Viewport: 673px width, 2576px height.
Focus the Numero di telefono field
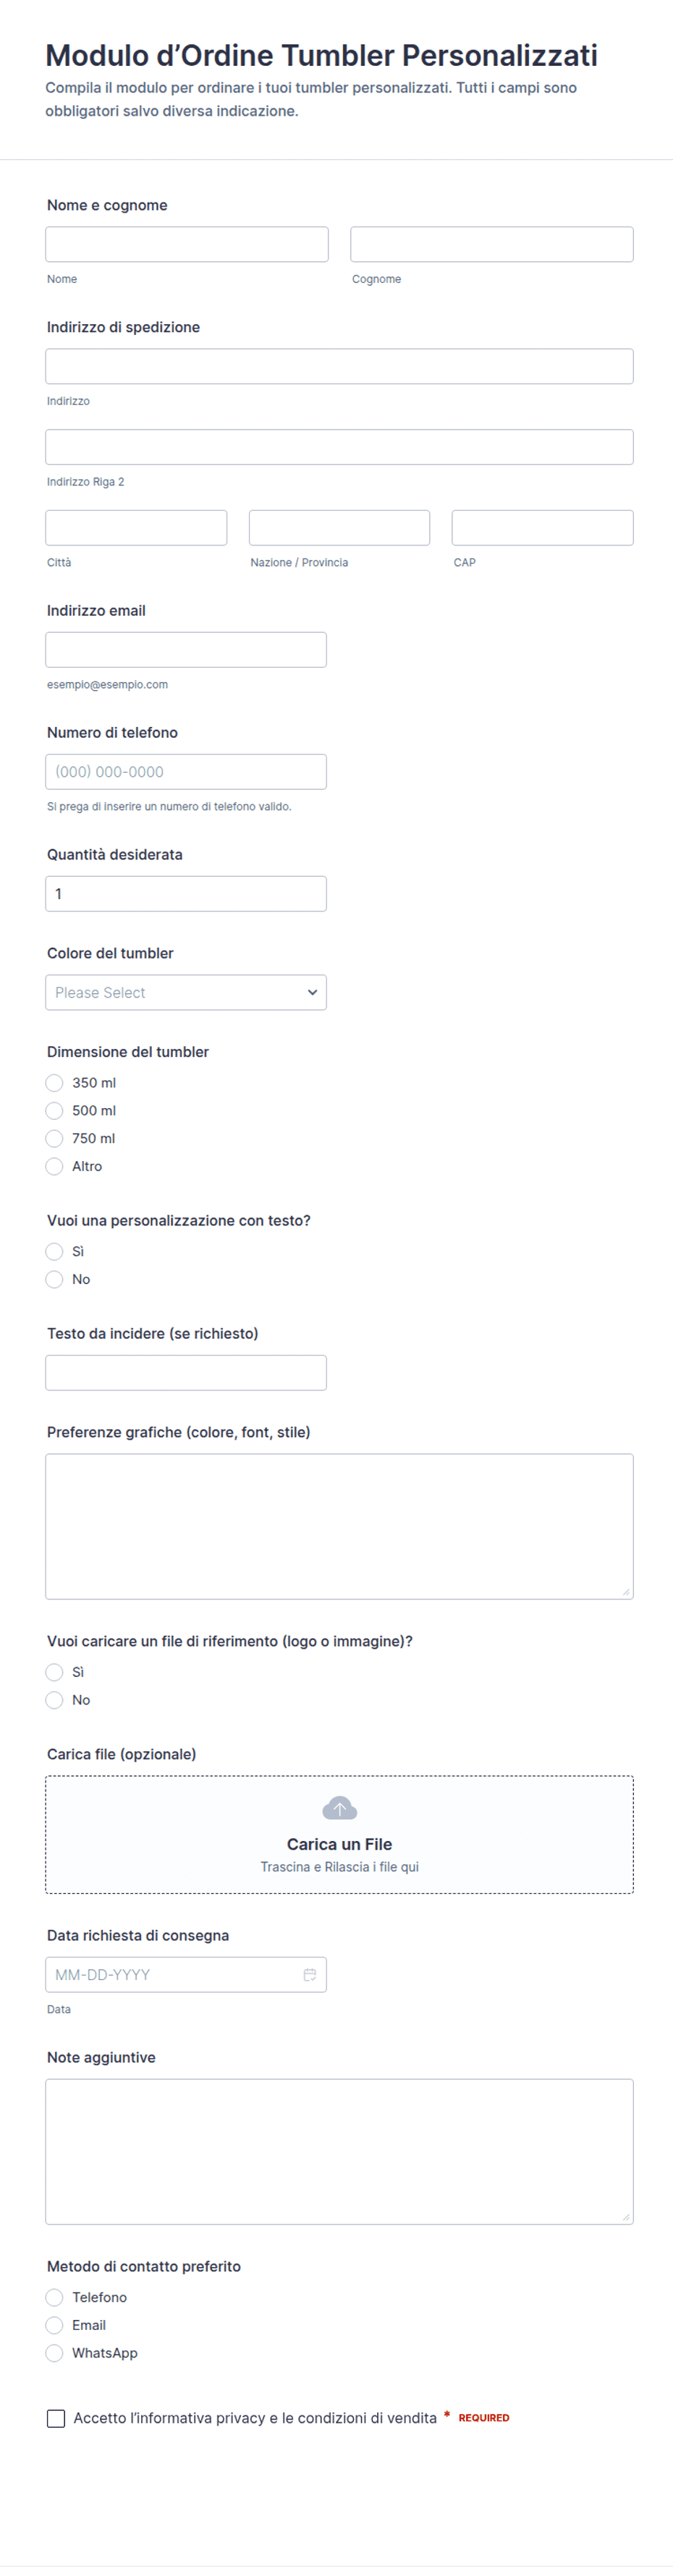click(x=186, y=772)
